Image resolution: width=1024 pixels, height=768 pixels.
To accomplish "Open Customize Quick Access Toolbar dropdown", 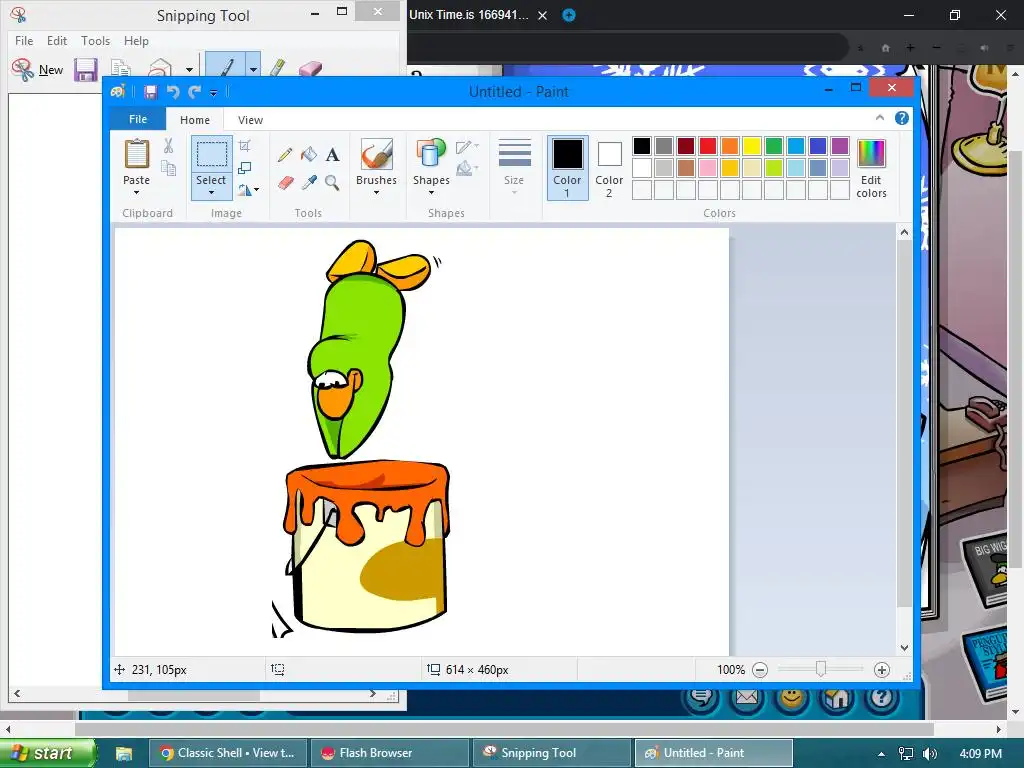I will coord(214,93).
